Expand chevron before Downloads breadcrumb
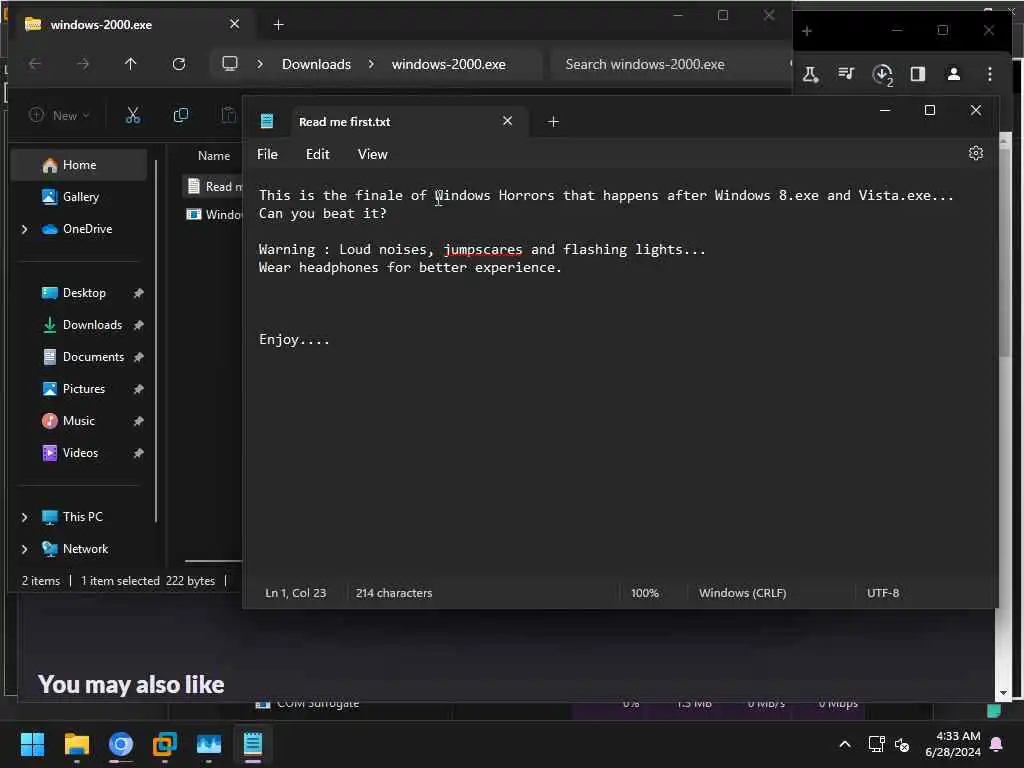The width and height of the screenshot is (1024, 768). tap(260, 64)
